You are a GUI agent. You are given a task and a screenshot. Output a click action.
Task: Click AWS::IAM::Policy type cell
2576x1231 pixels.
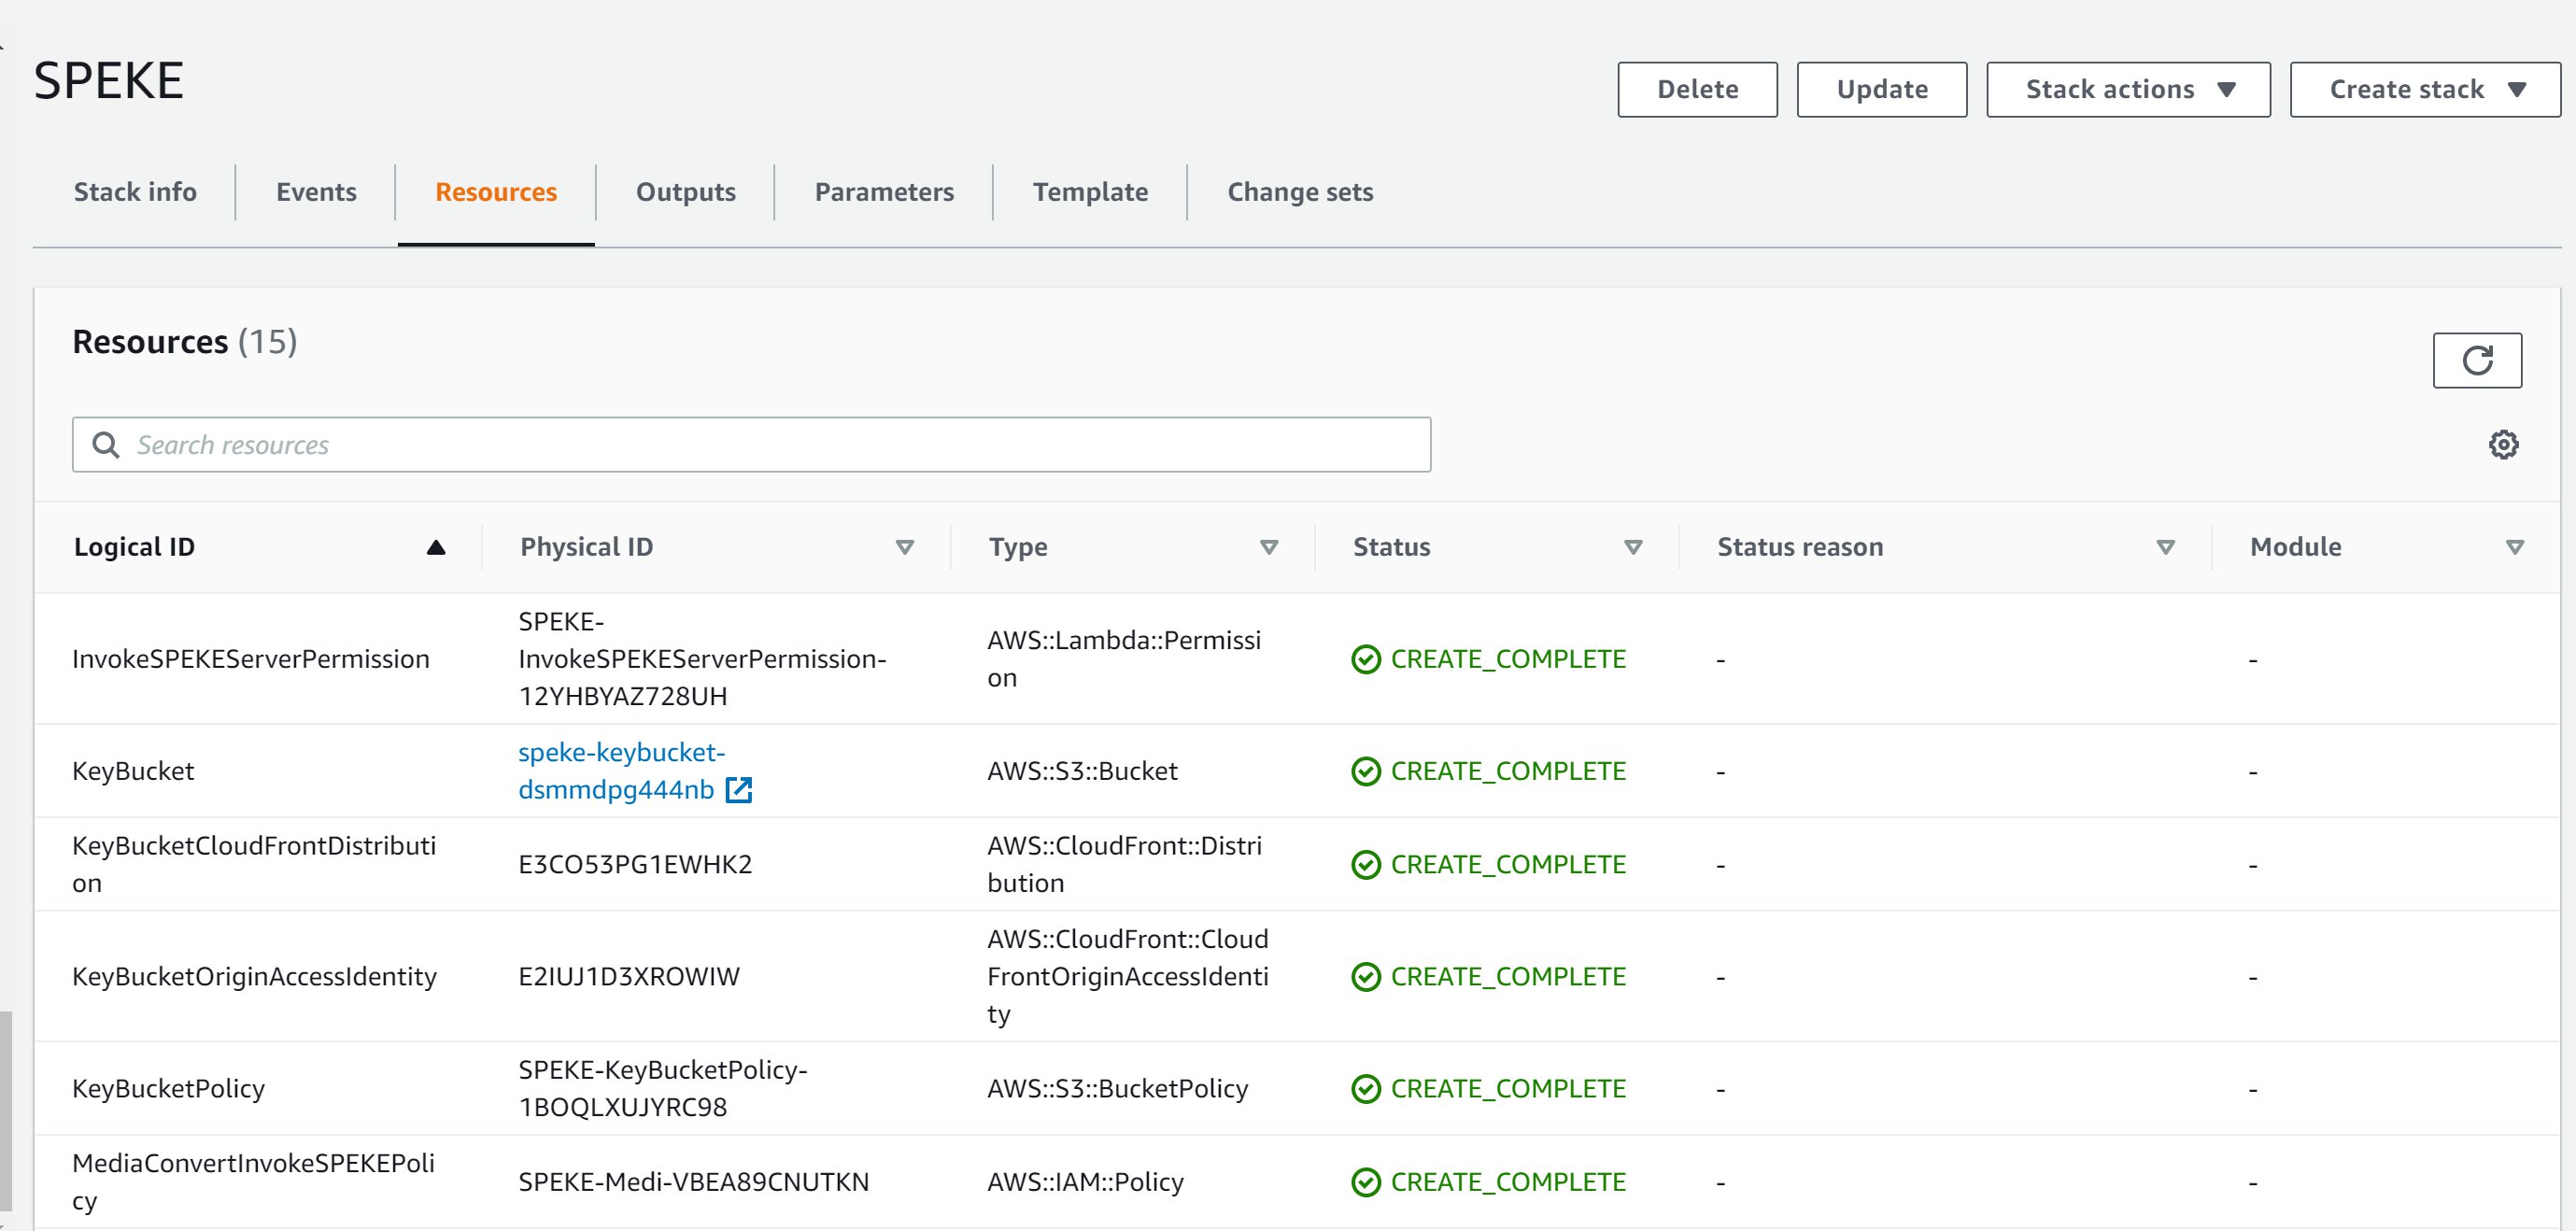click(x=1085, y=1181)
